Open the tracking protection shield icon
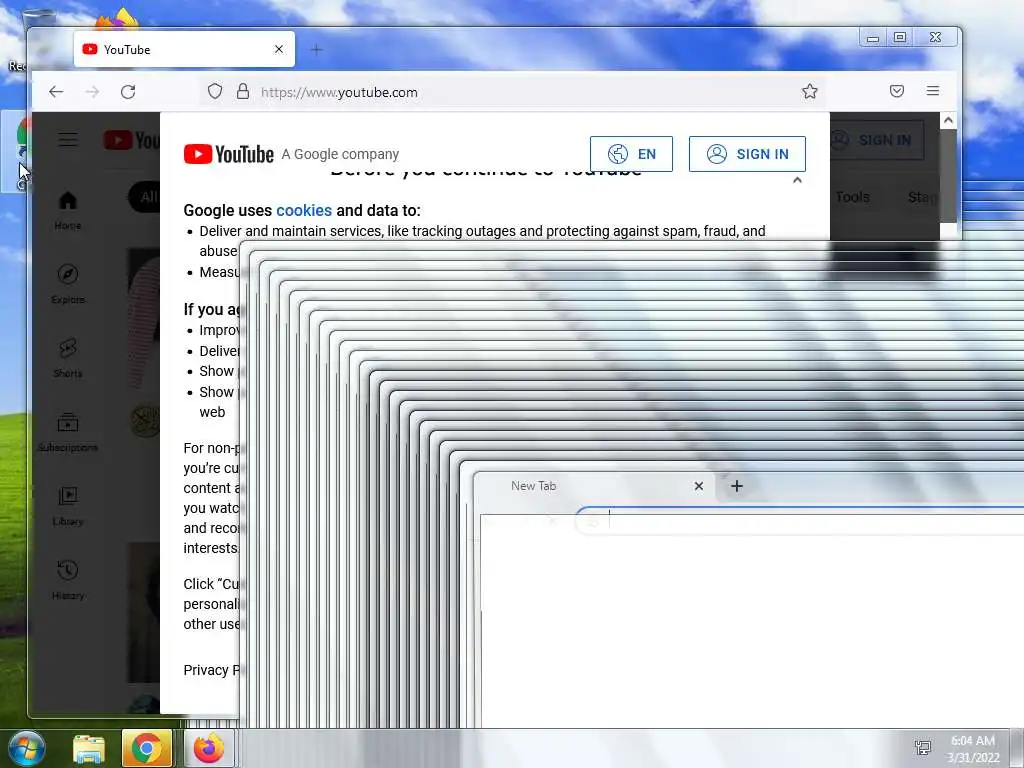The width and height of the screenshot is (1024, 768). [215, 91]
